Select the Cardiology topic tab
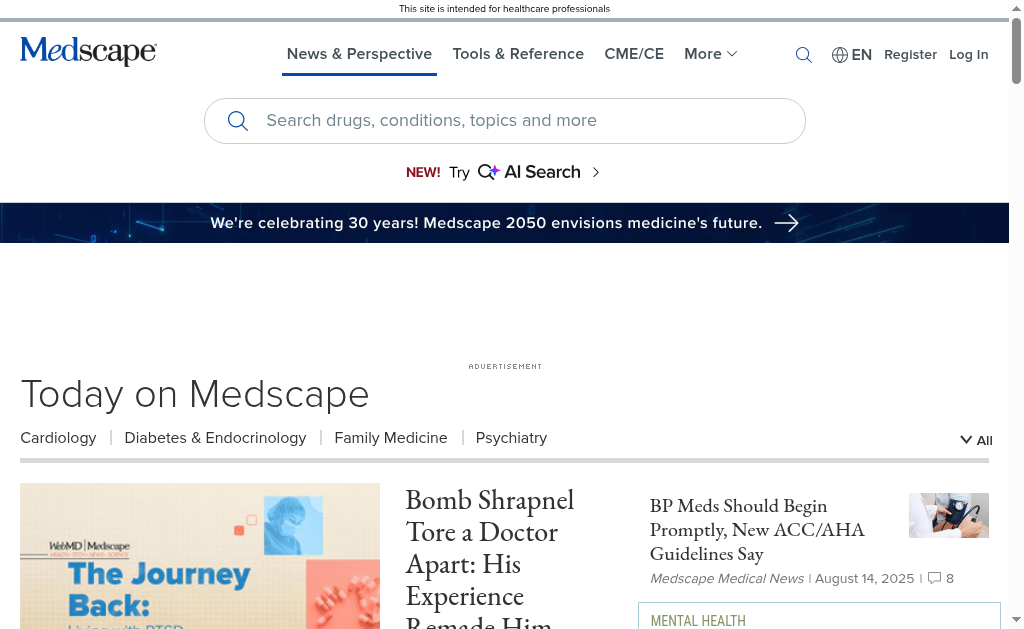The height and width of the screenshot is (629, 1024). pyautogui.click(x=58, y=438)
